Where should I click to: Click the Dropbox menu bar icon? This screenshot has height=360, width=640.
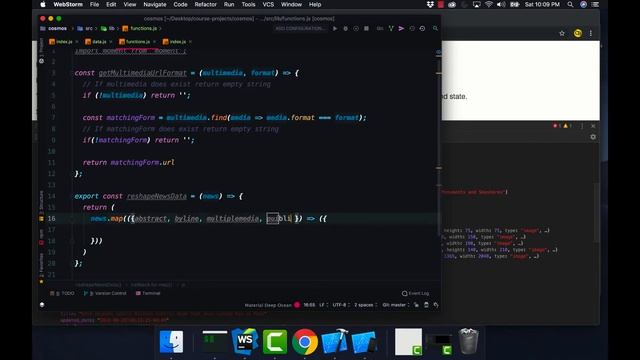point(430,4)
